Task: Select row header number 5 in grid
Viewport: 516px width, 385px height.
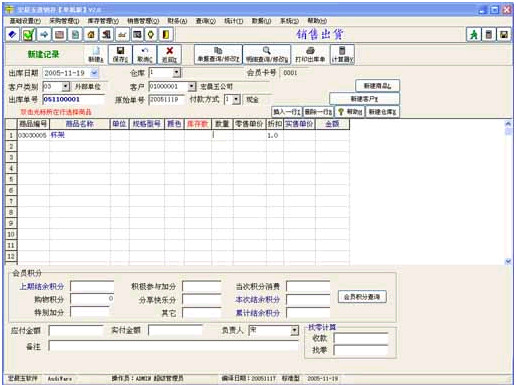Action: coord(11,179)
